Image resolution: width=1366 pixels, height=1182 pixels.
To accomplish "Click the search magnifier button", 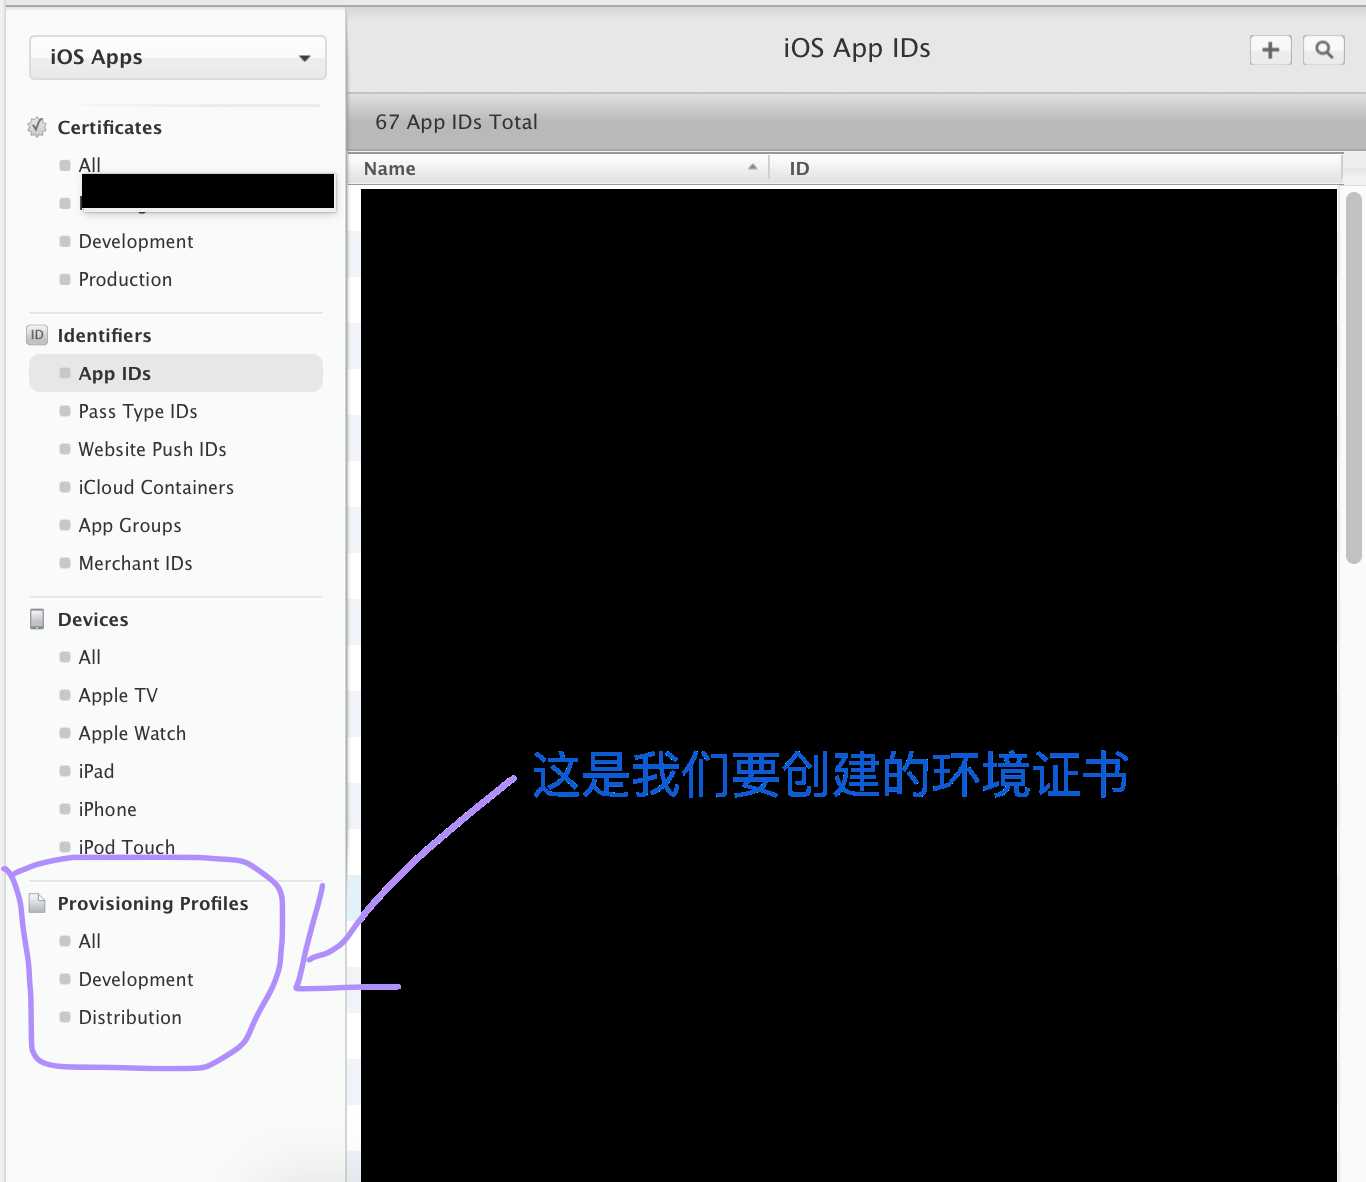I will tap(1323, 50).
